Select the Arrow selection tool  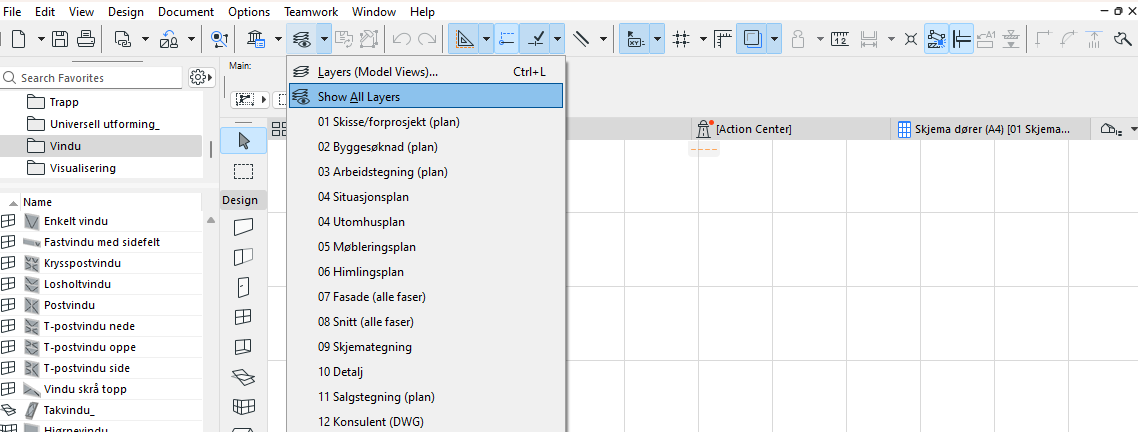(243, 140)
